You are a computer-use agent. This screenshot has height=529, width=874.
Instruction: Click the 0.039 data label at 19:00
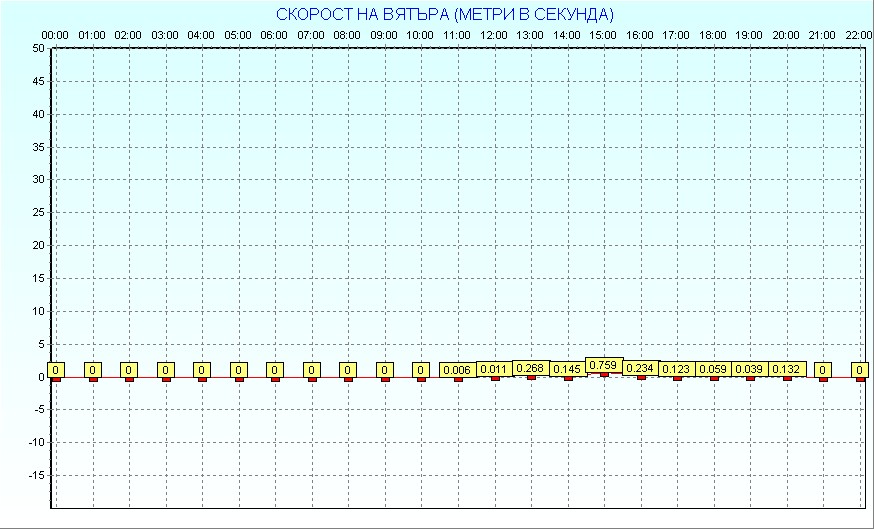coord(750,369)
